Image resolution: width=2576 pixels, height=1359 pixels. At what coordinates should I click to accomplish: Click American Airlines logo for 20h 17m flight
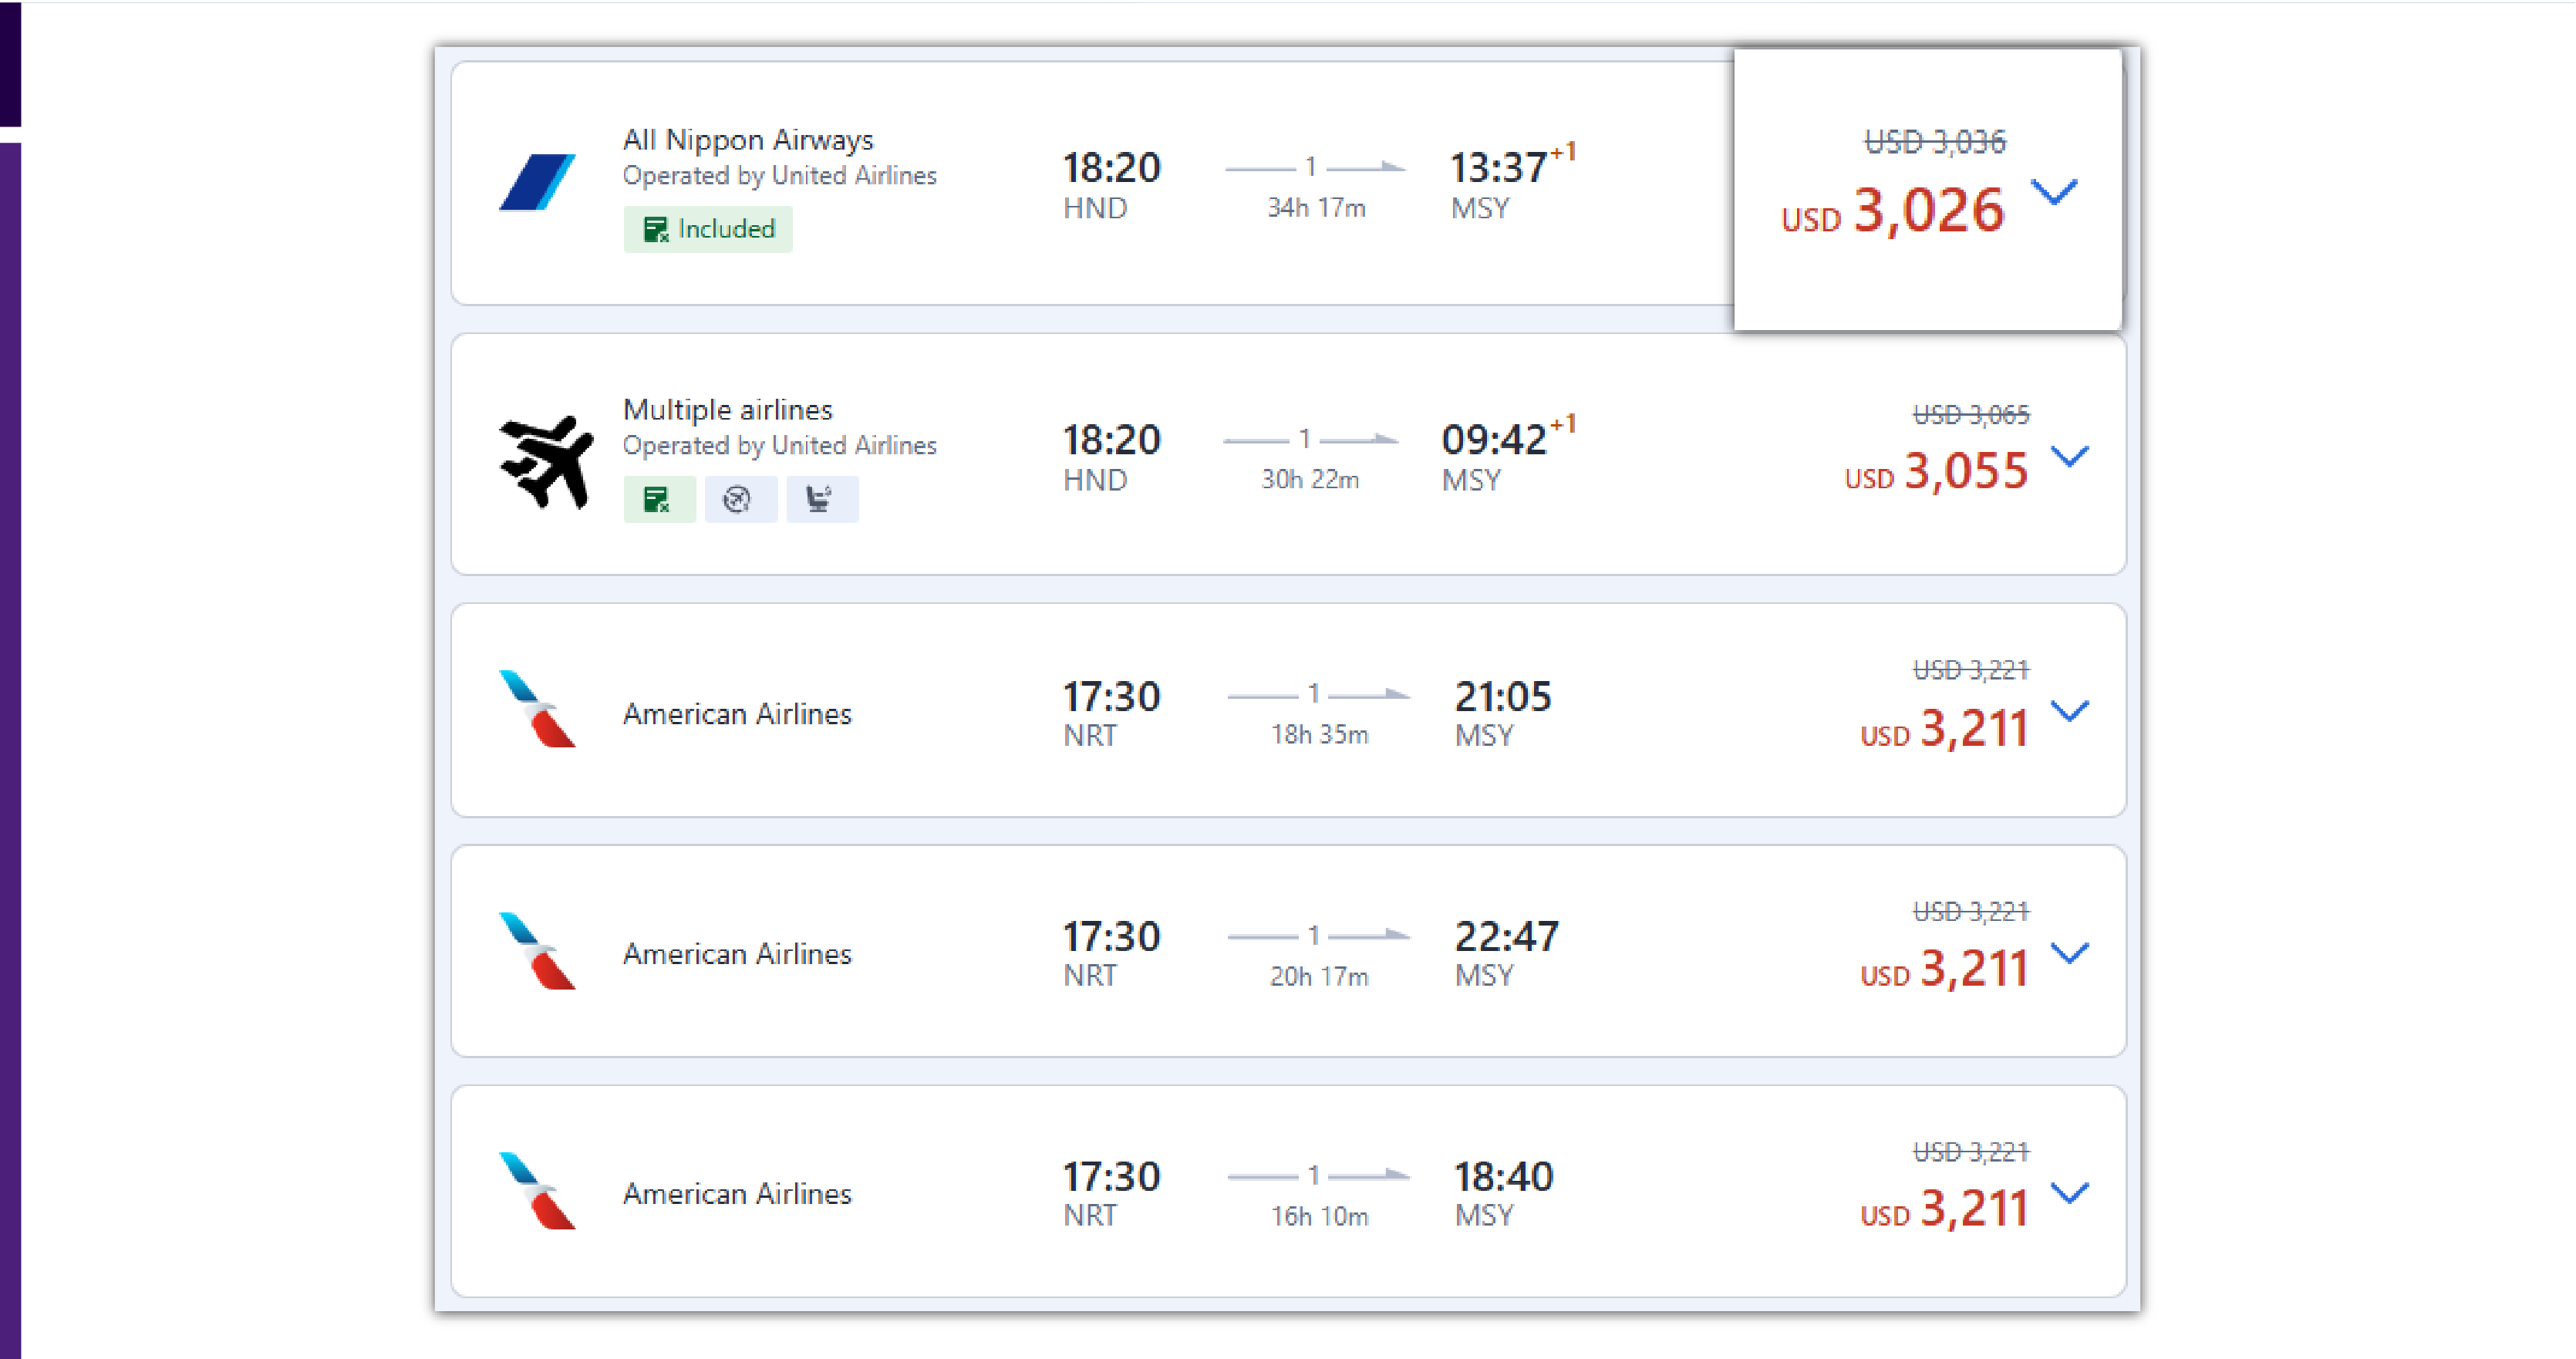(x=537, y=951)
